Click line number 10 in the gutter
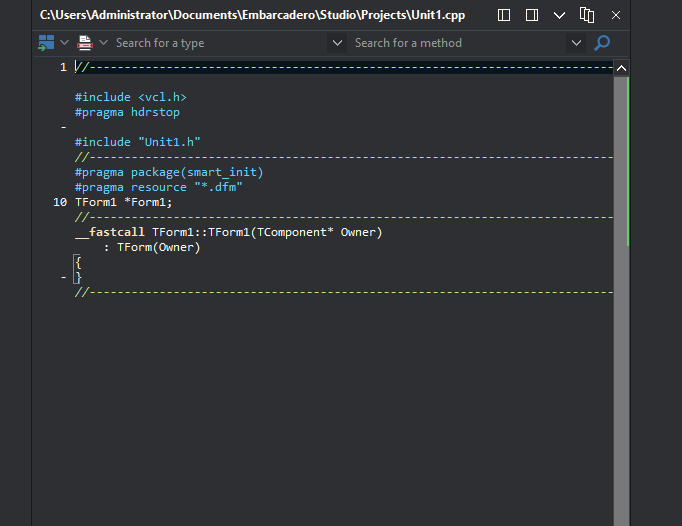Viewport: 682px width, 526px height. coord(60,202)
